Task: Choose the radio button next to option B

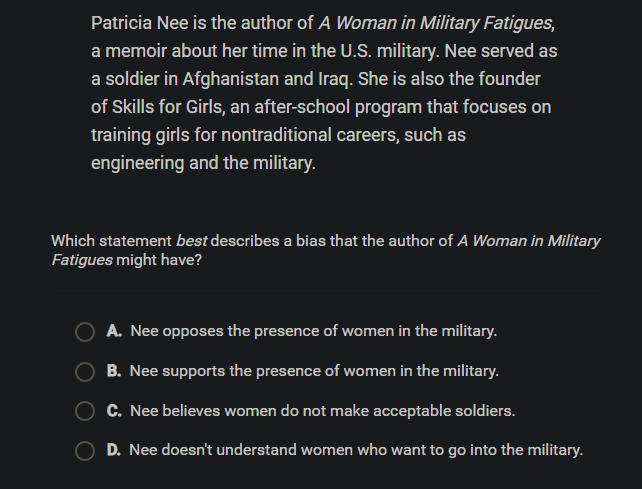Action: pyautogui.click(x=85, y=371)
